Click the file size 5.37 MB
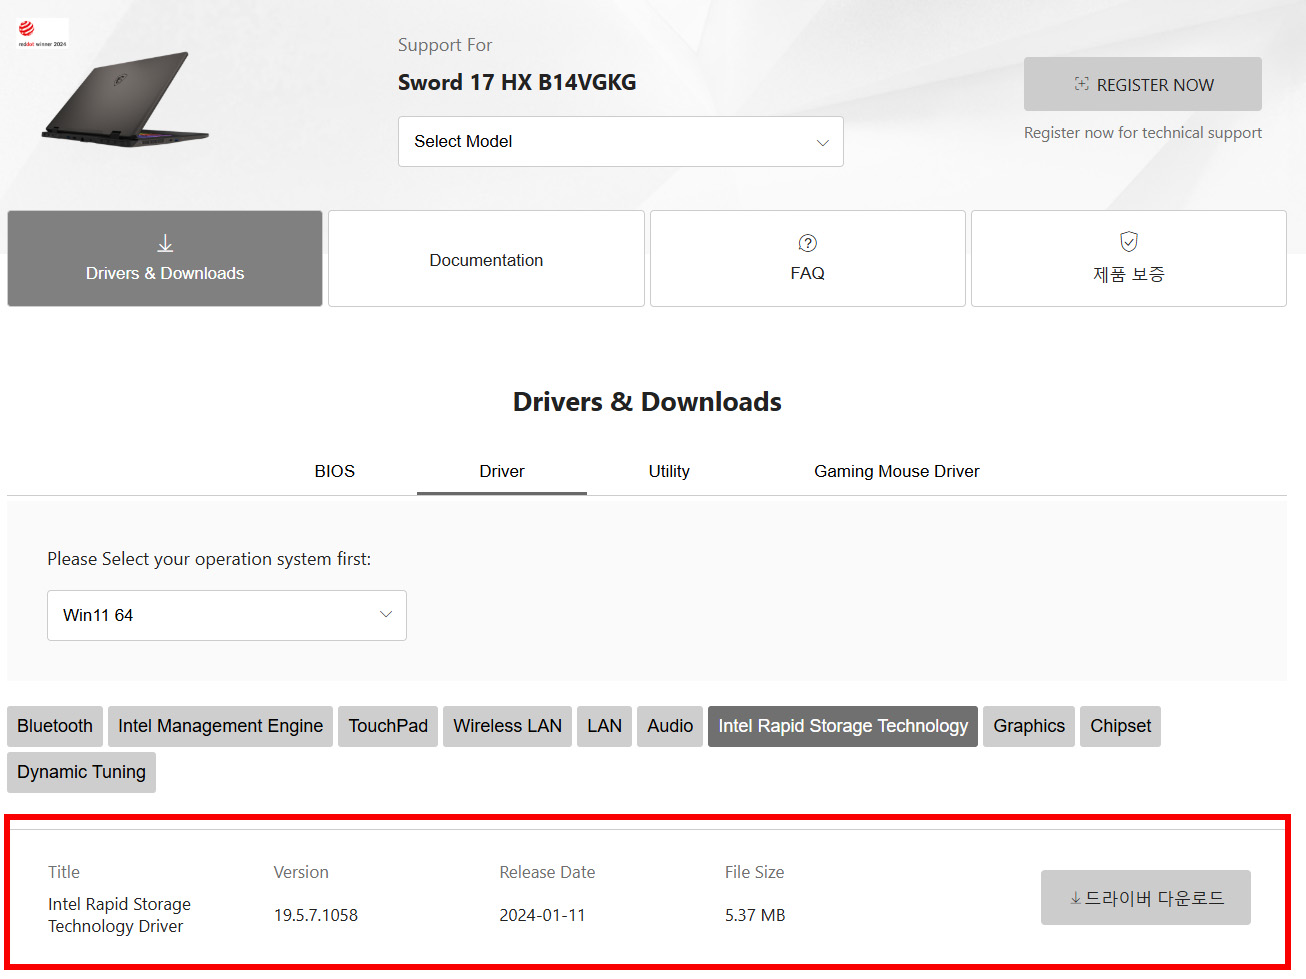Screen dimensions: 1306x979 [x=755, y=915]
